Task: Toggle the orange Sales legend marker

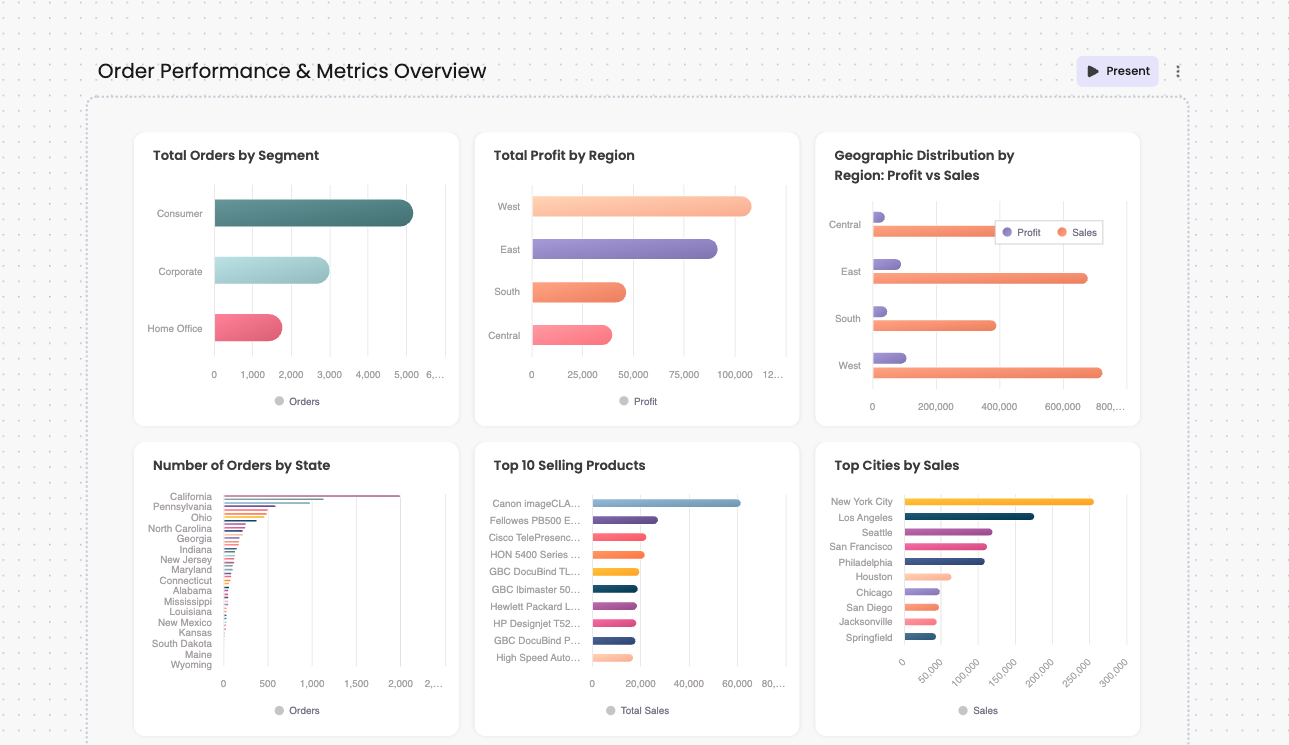Action: 1062,232
